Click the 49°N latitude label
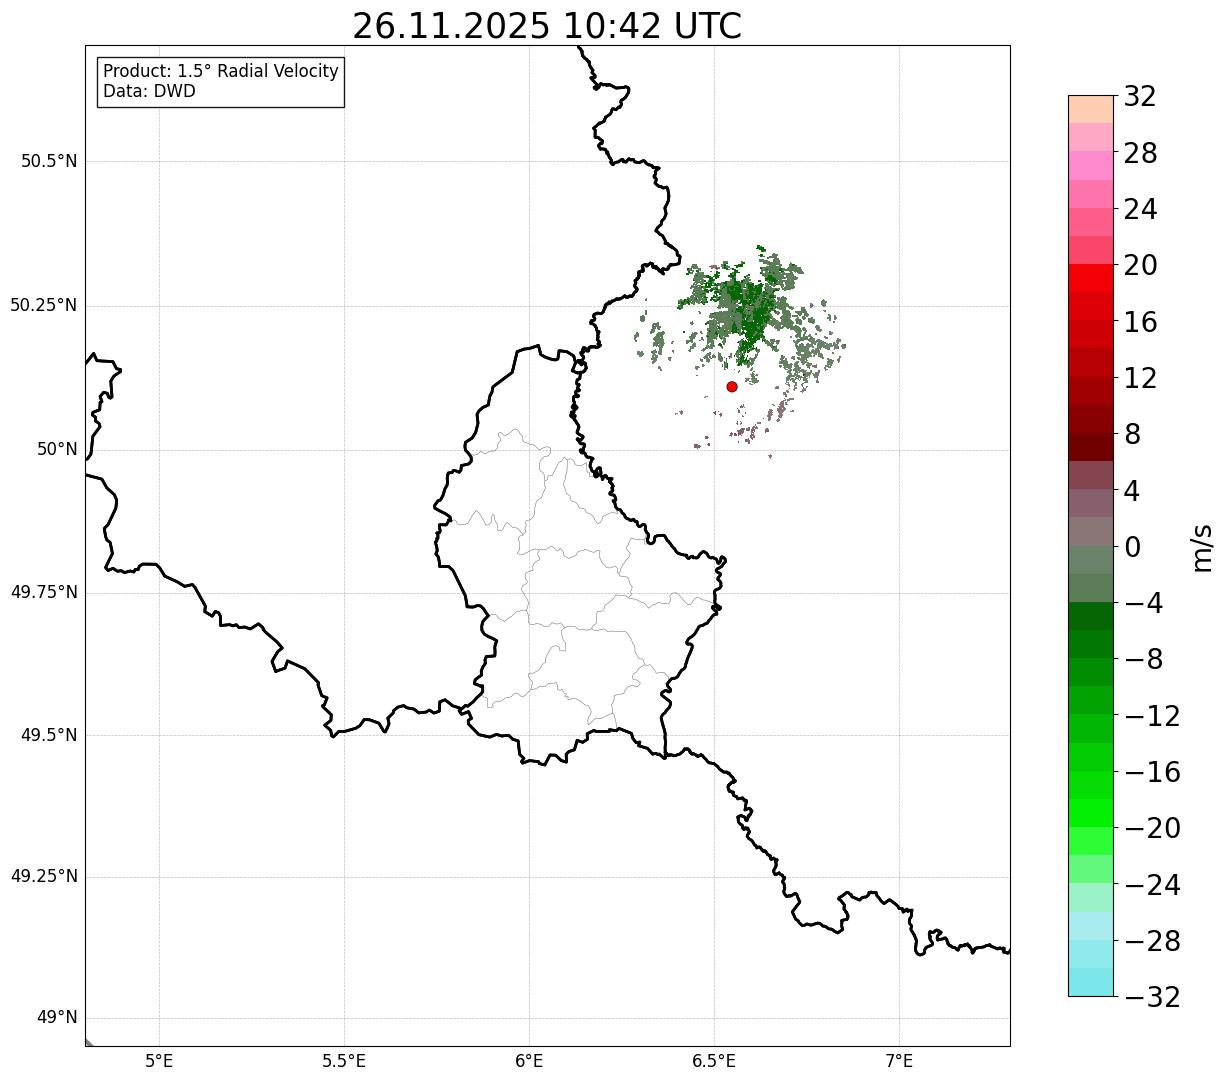This screenshot has height=1081, width=1225. pyautogui.click(x=57, y=1018)
